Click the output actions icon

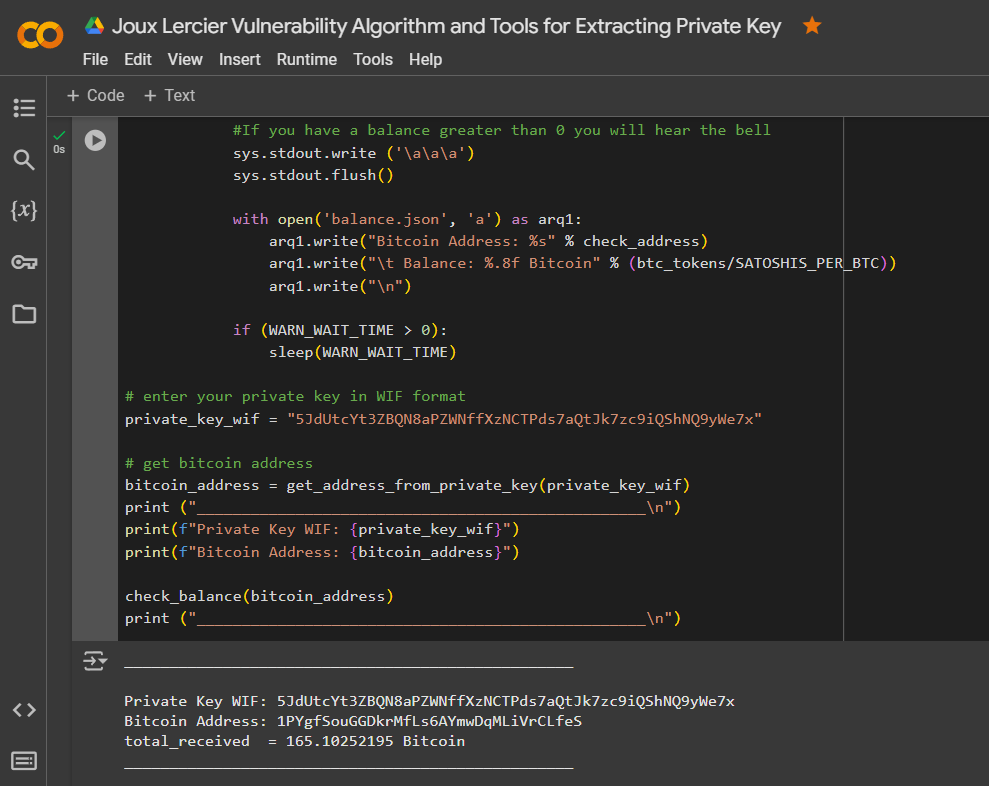tap(95, 661)
